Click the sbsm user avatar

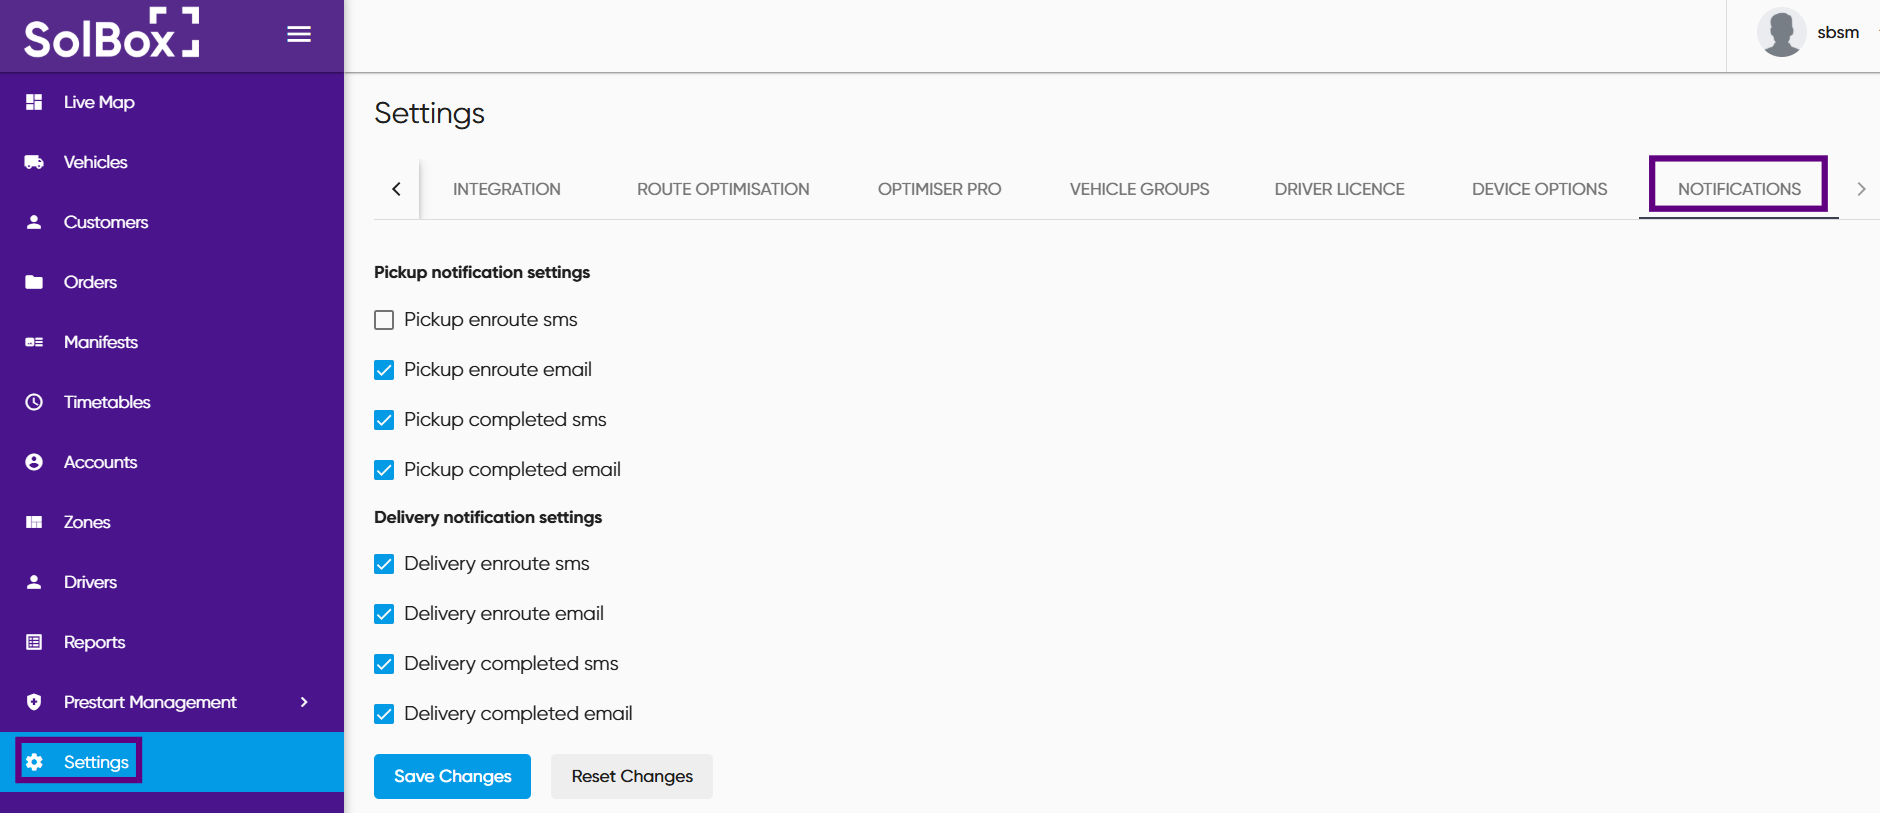[x=1781, y=33]
